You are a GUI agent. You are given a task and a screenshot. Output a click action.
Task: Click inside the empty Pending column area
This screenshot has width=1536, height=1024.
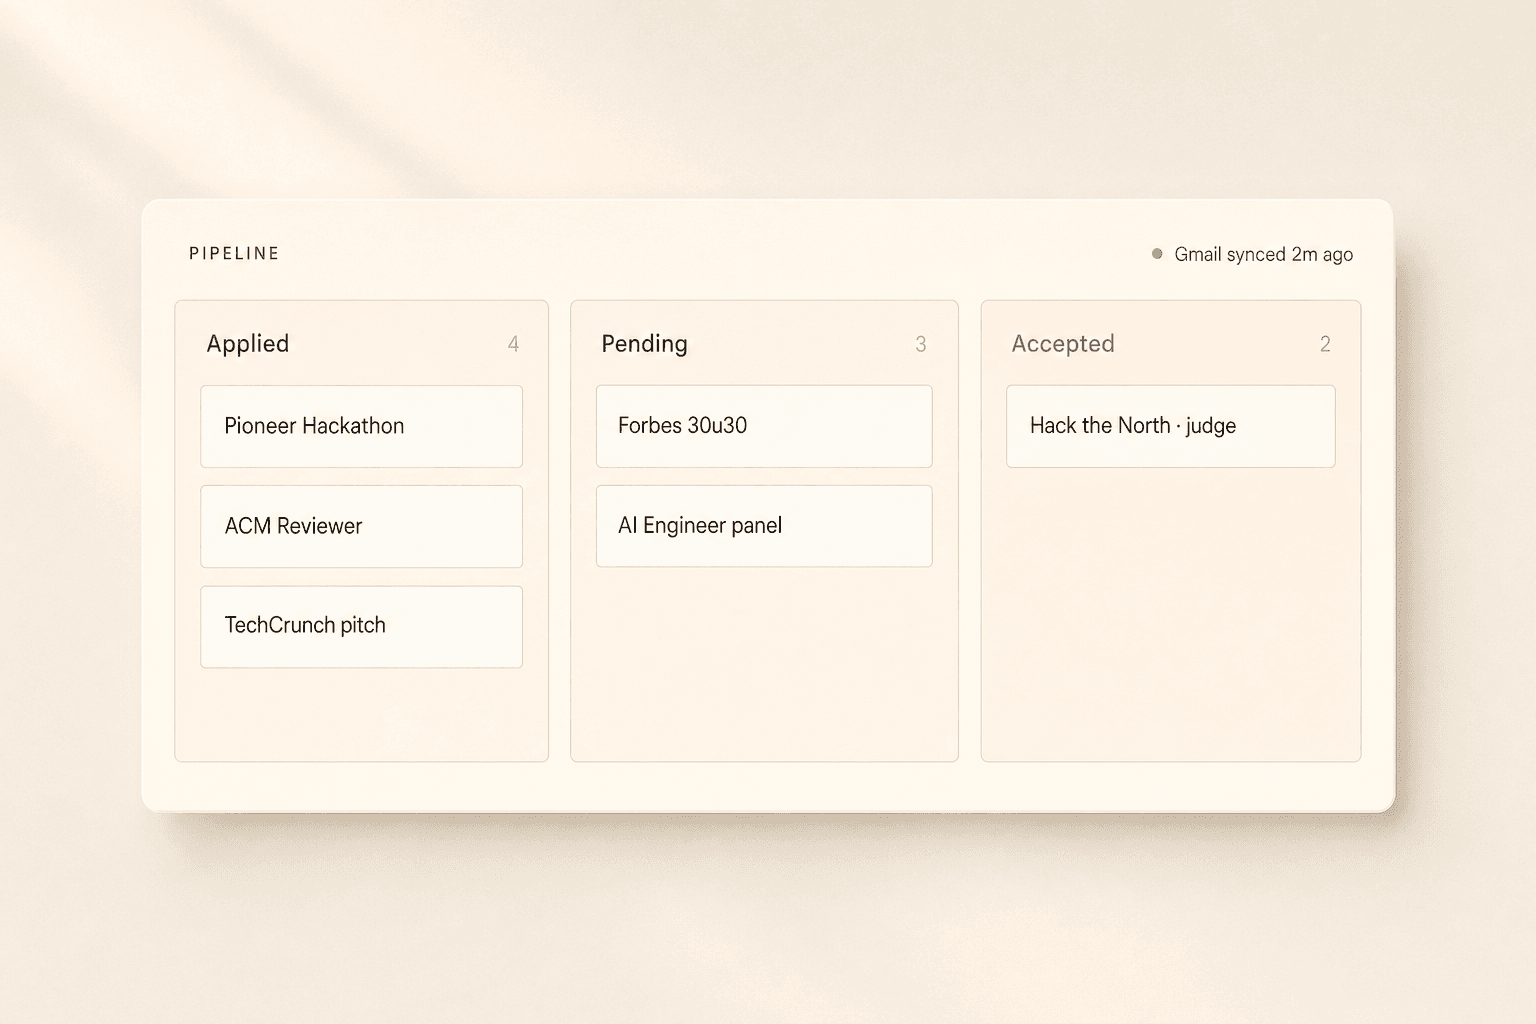click(x=763, y=660)
